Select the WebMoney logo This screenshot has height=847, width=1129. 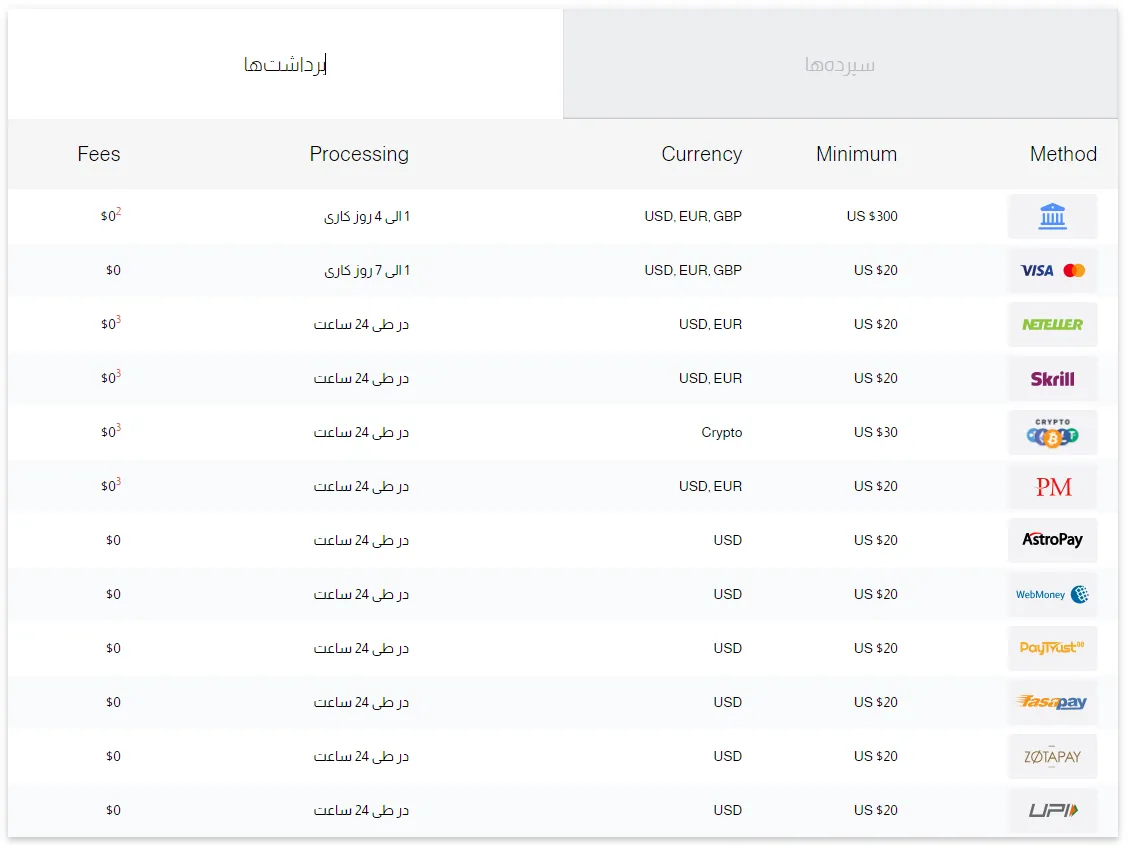[x=1052, y=594]
